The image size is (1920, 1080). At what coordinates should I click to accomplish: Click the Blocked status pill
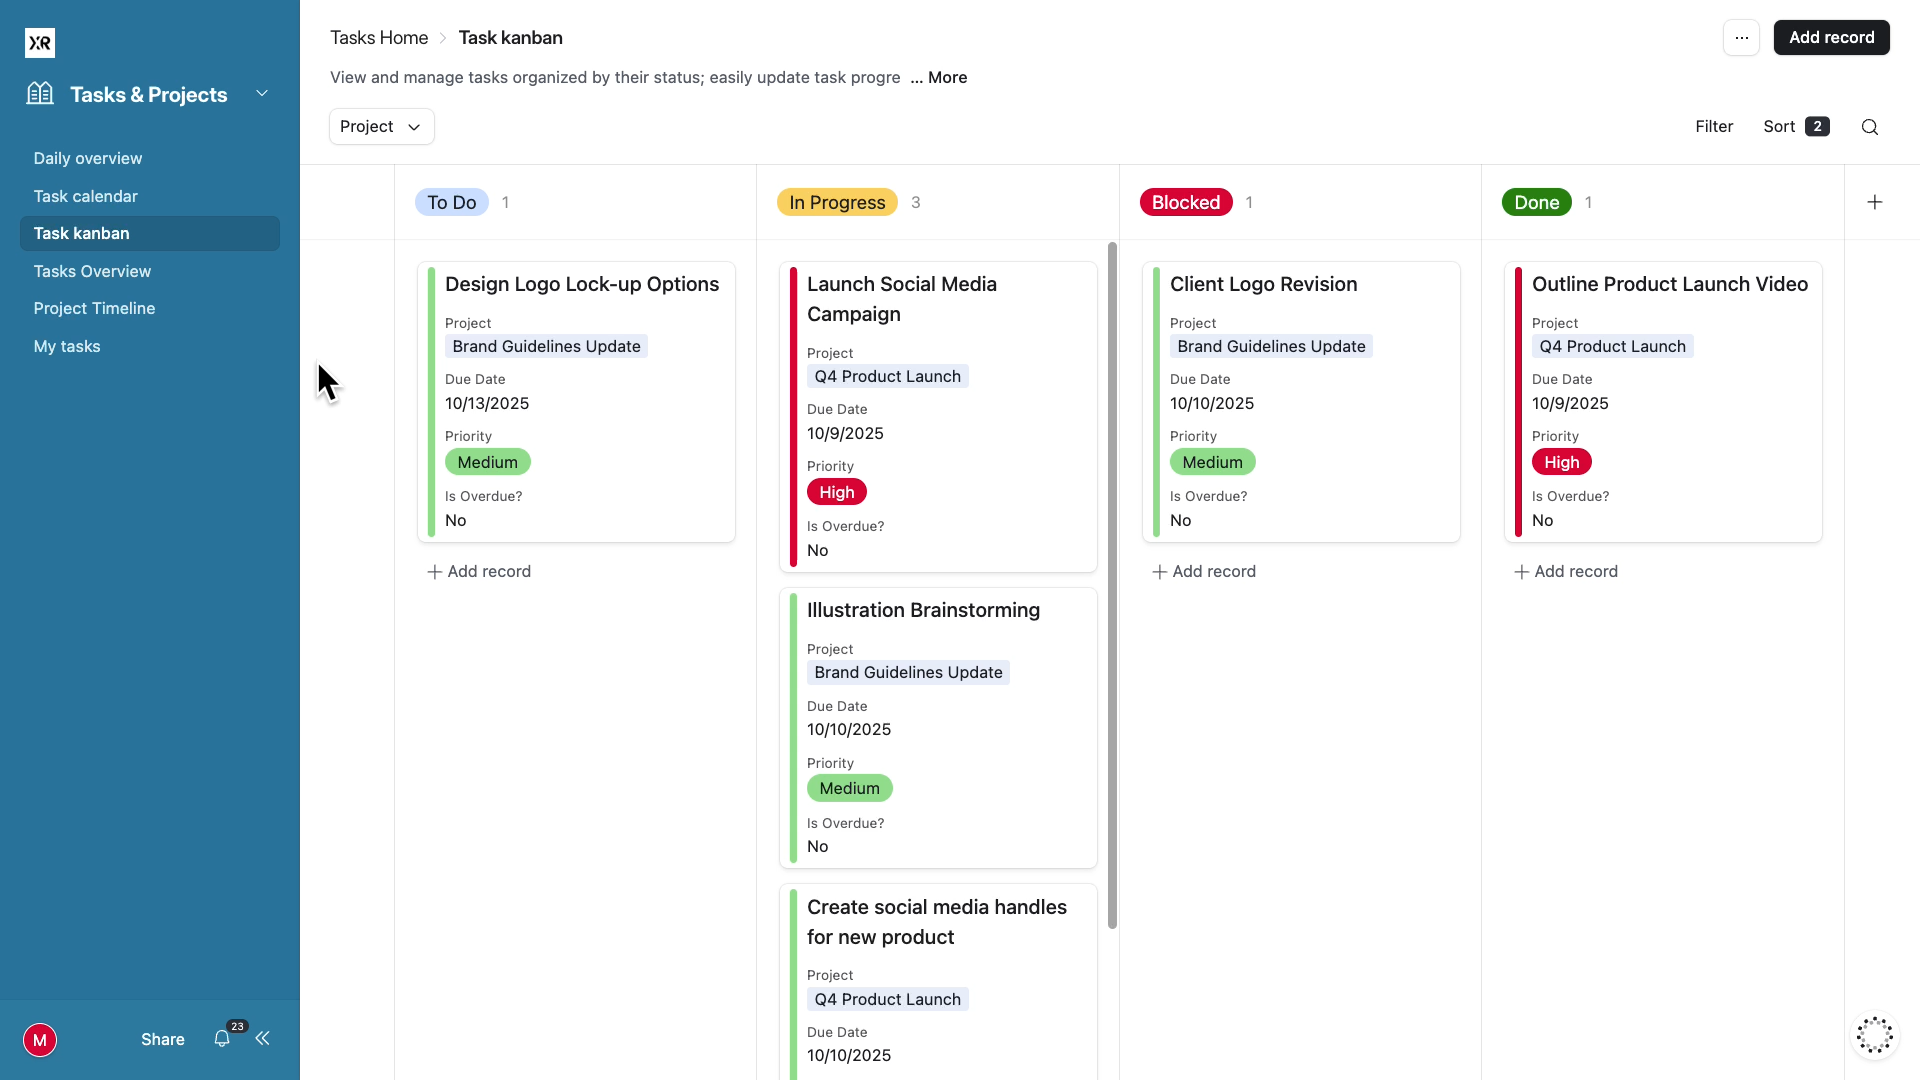pyautogui.click(x=1185, y=202)
